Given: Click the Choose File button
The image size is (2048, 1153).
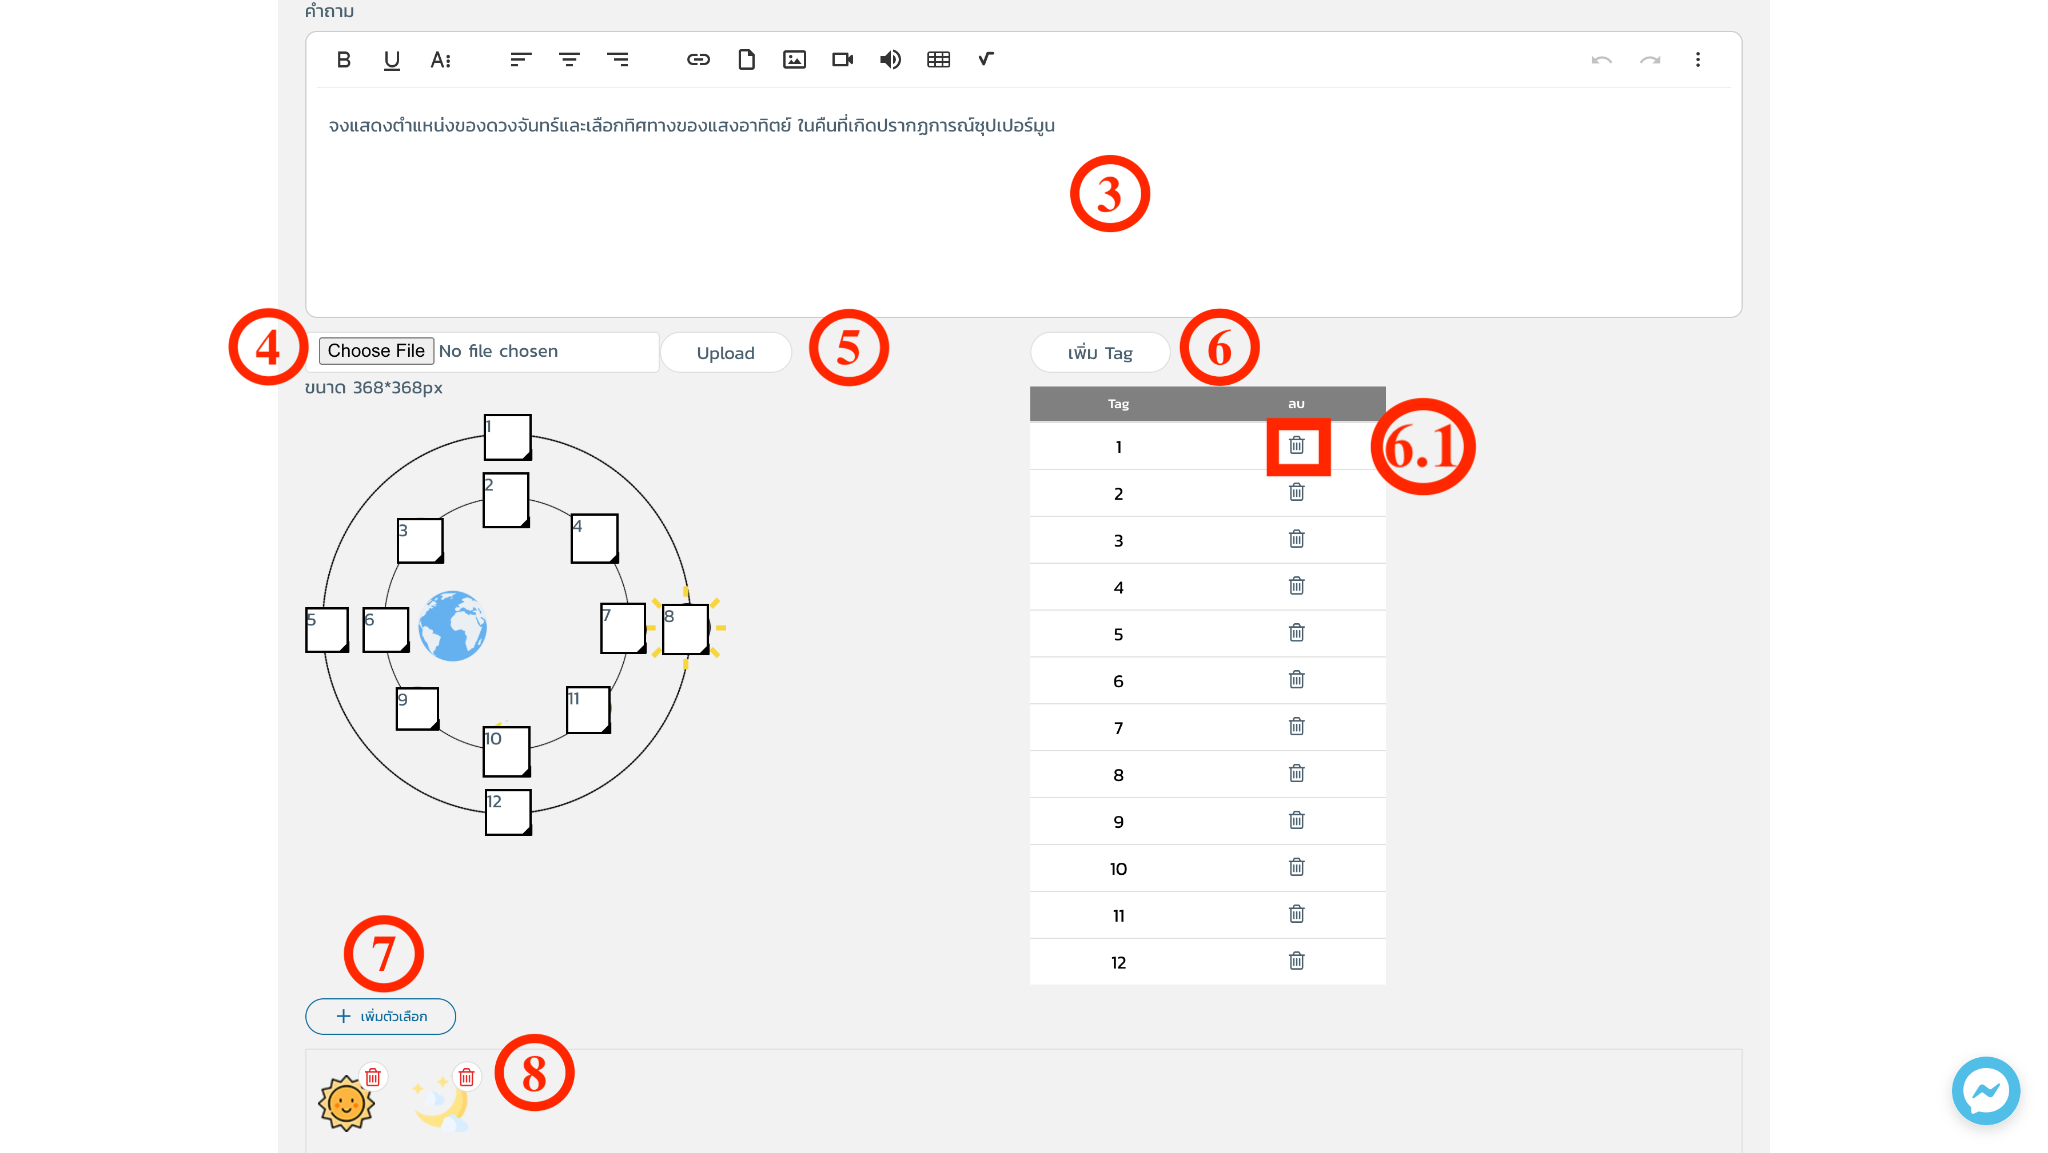Looking at the screenshot, I should 376,351.
